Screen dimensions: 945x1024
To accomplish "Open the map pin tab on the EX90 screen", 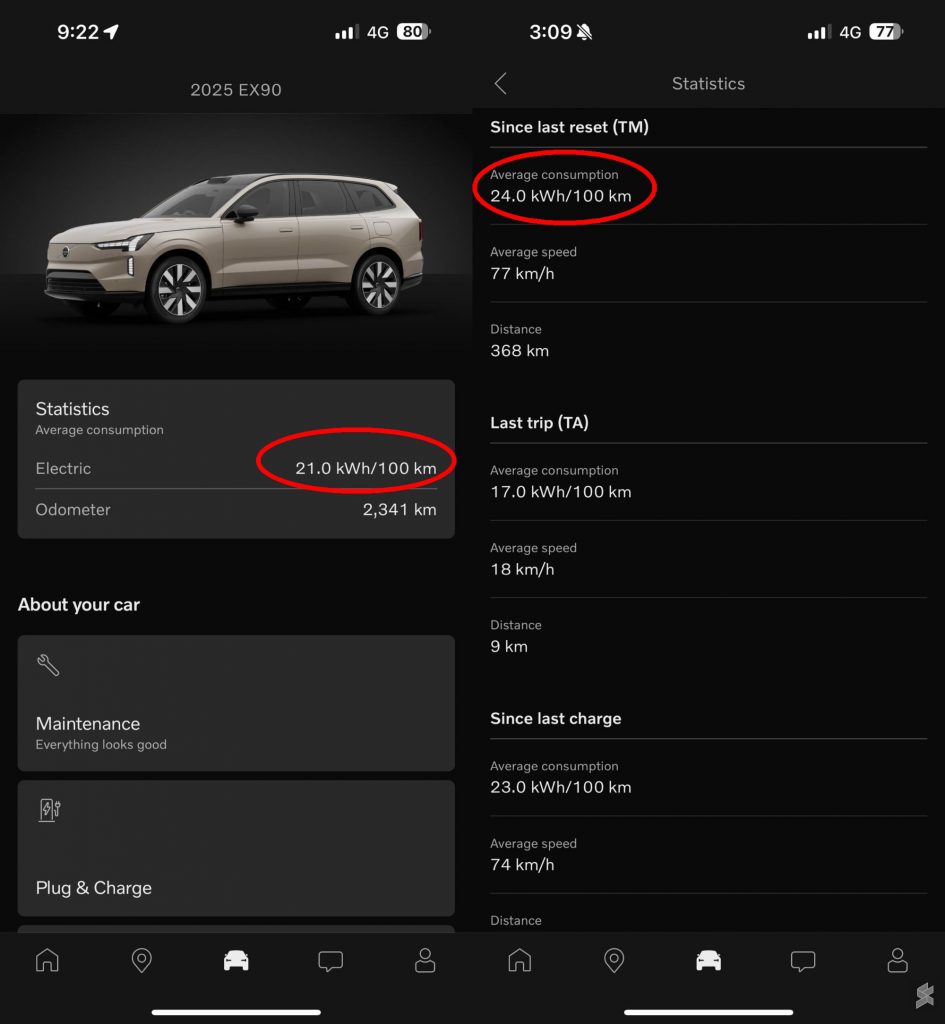I will coord(141,961).
